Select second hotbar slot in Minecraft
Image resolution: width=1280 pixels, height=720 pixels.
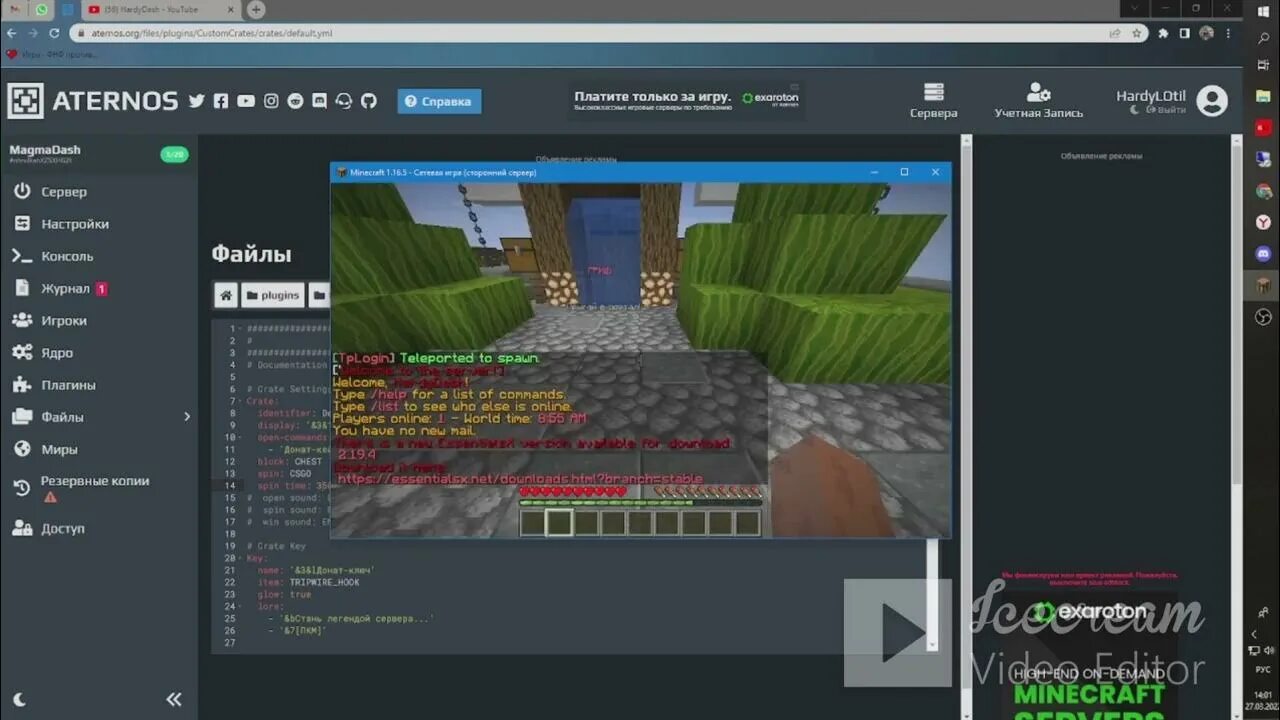560,522
